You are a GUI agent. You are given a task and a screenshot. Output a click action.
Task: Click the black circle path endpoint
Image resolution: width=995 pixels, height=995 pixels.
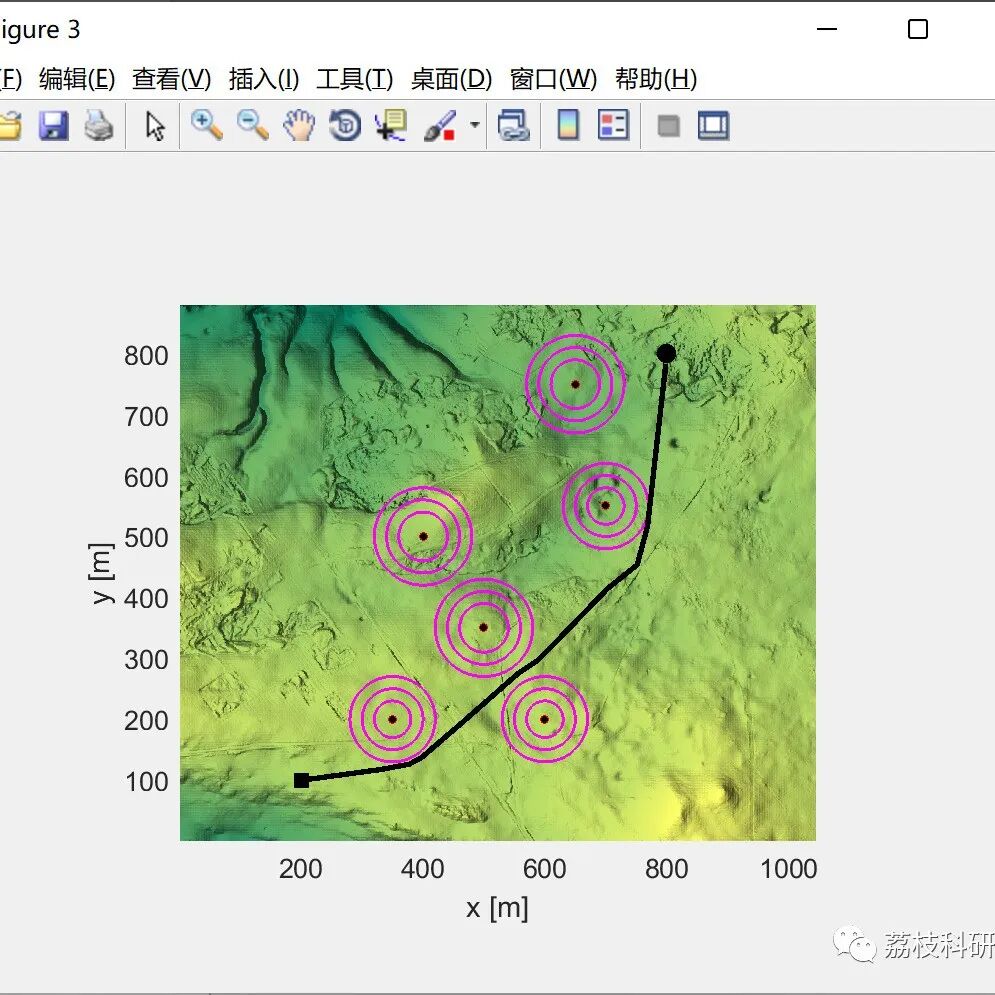(666, 353)
